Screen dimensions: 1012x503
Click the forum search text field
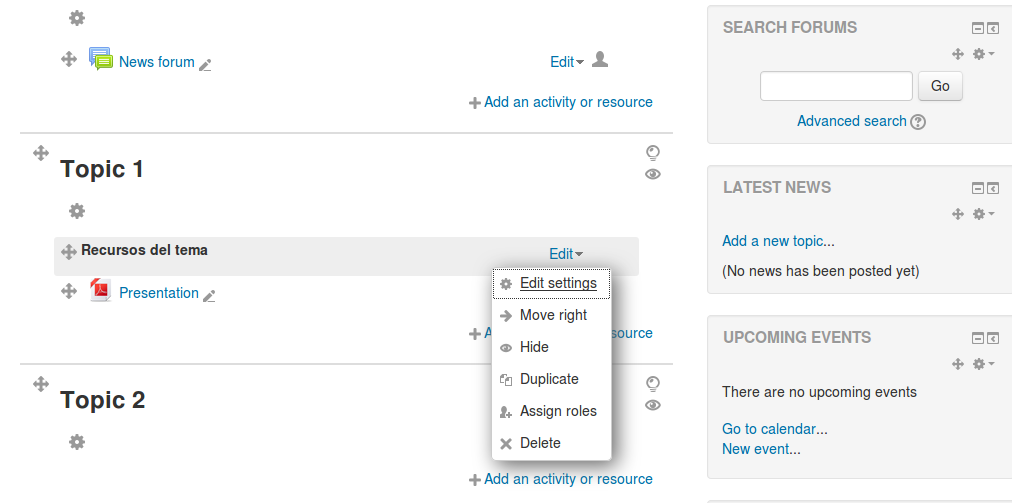pyautogui.click(x=836, y=86)
